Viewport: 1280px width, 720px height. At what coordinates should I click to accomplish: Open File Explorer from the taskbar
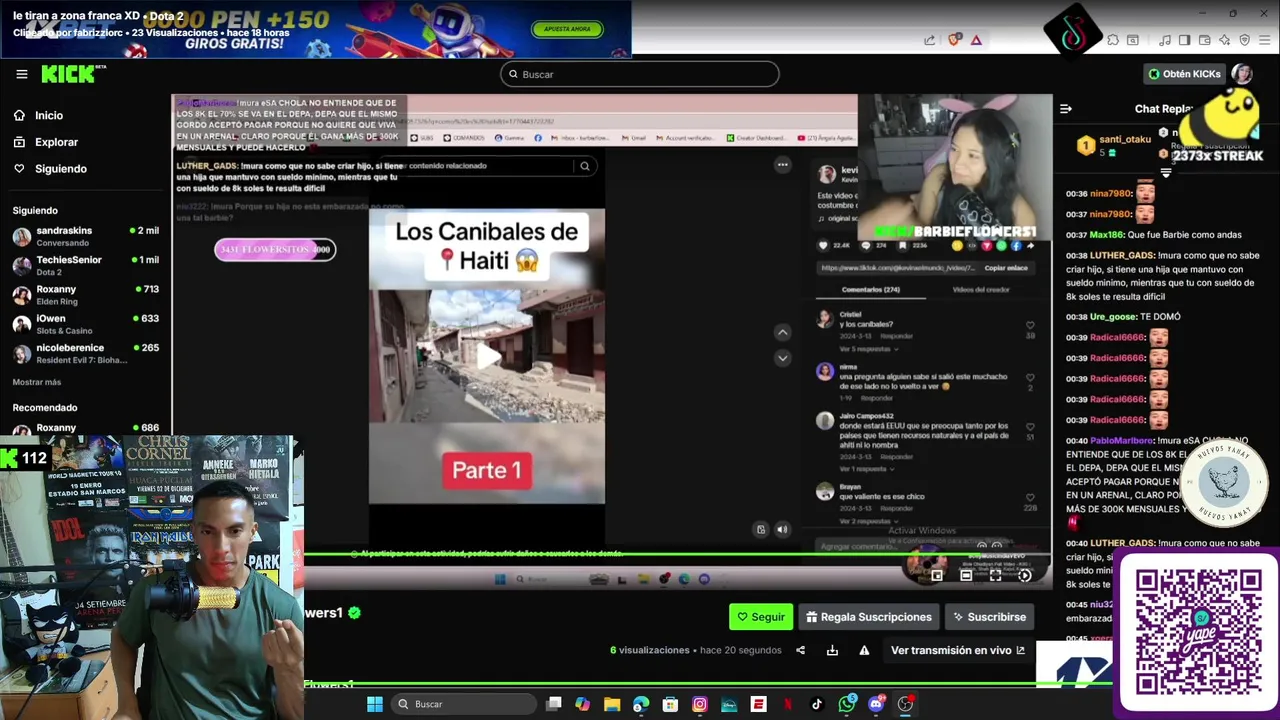click(612, 704)
